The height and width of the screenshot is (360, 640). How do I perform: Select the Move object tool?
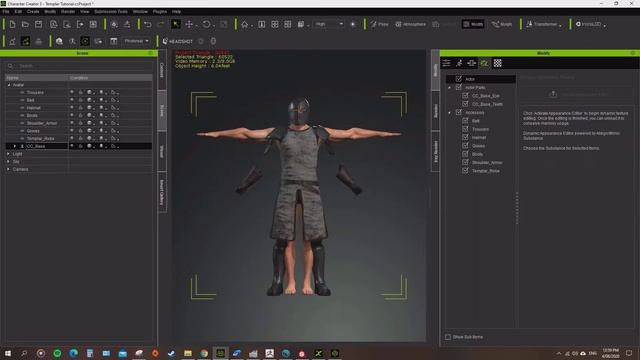[x=189, y=24]
